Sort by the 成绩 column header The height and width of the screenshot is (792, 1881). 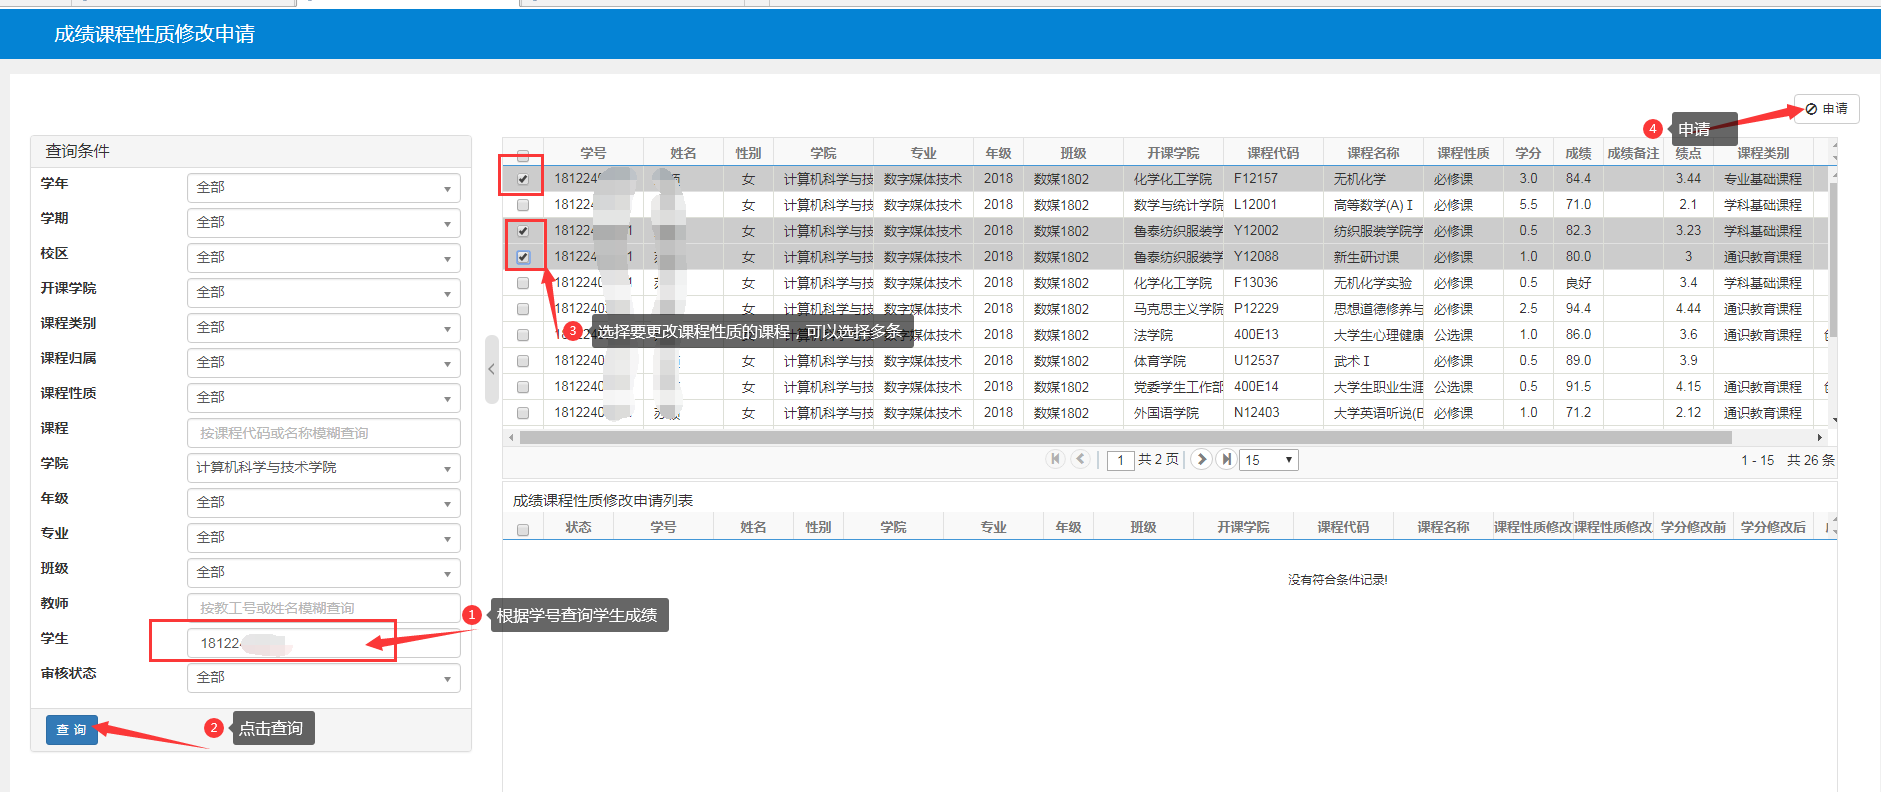1578,153
